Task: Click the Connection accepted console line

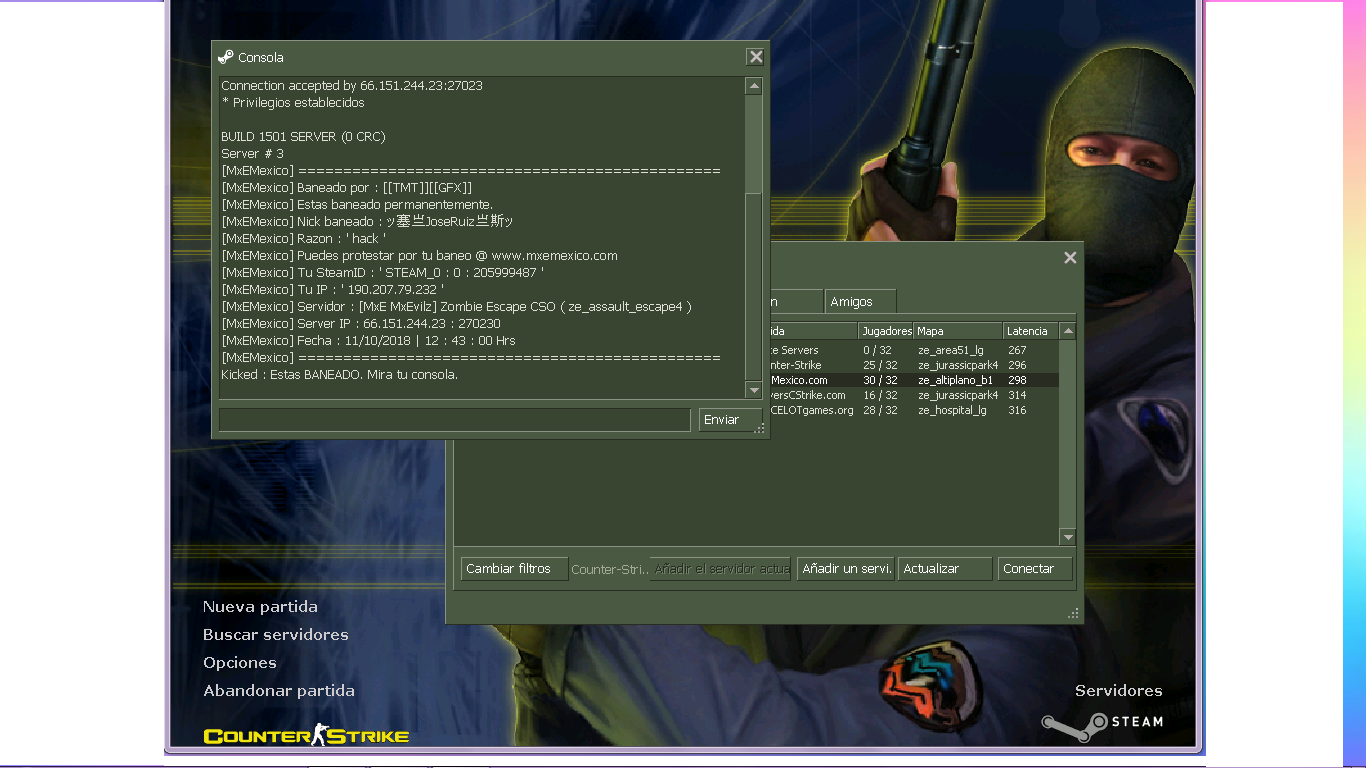Action: pos(352,86)
